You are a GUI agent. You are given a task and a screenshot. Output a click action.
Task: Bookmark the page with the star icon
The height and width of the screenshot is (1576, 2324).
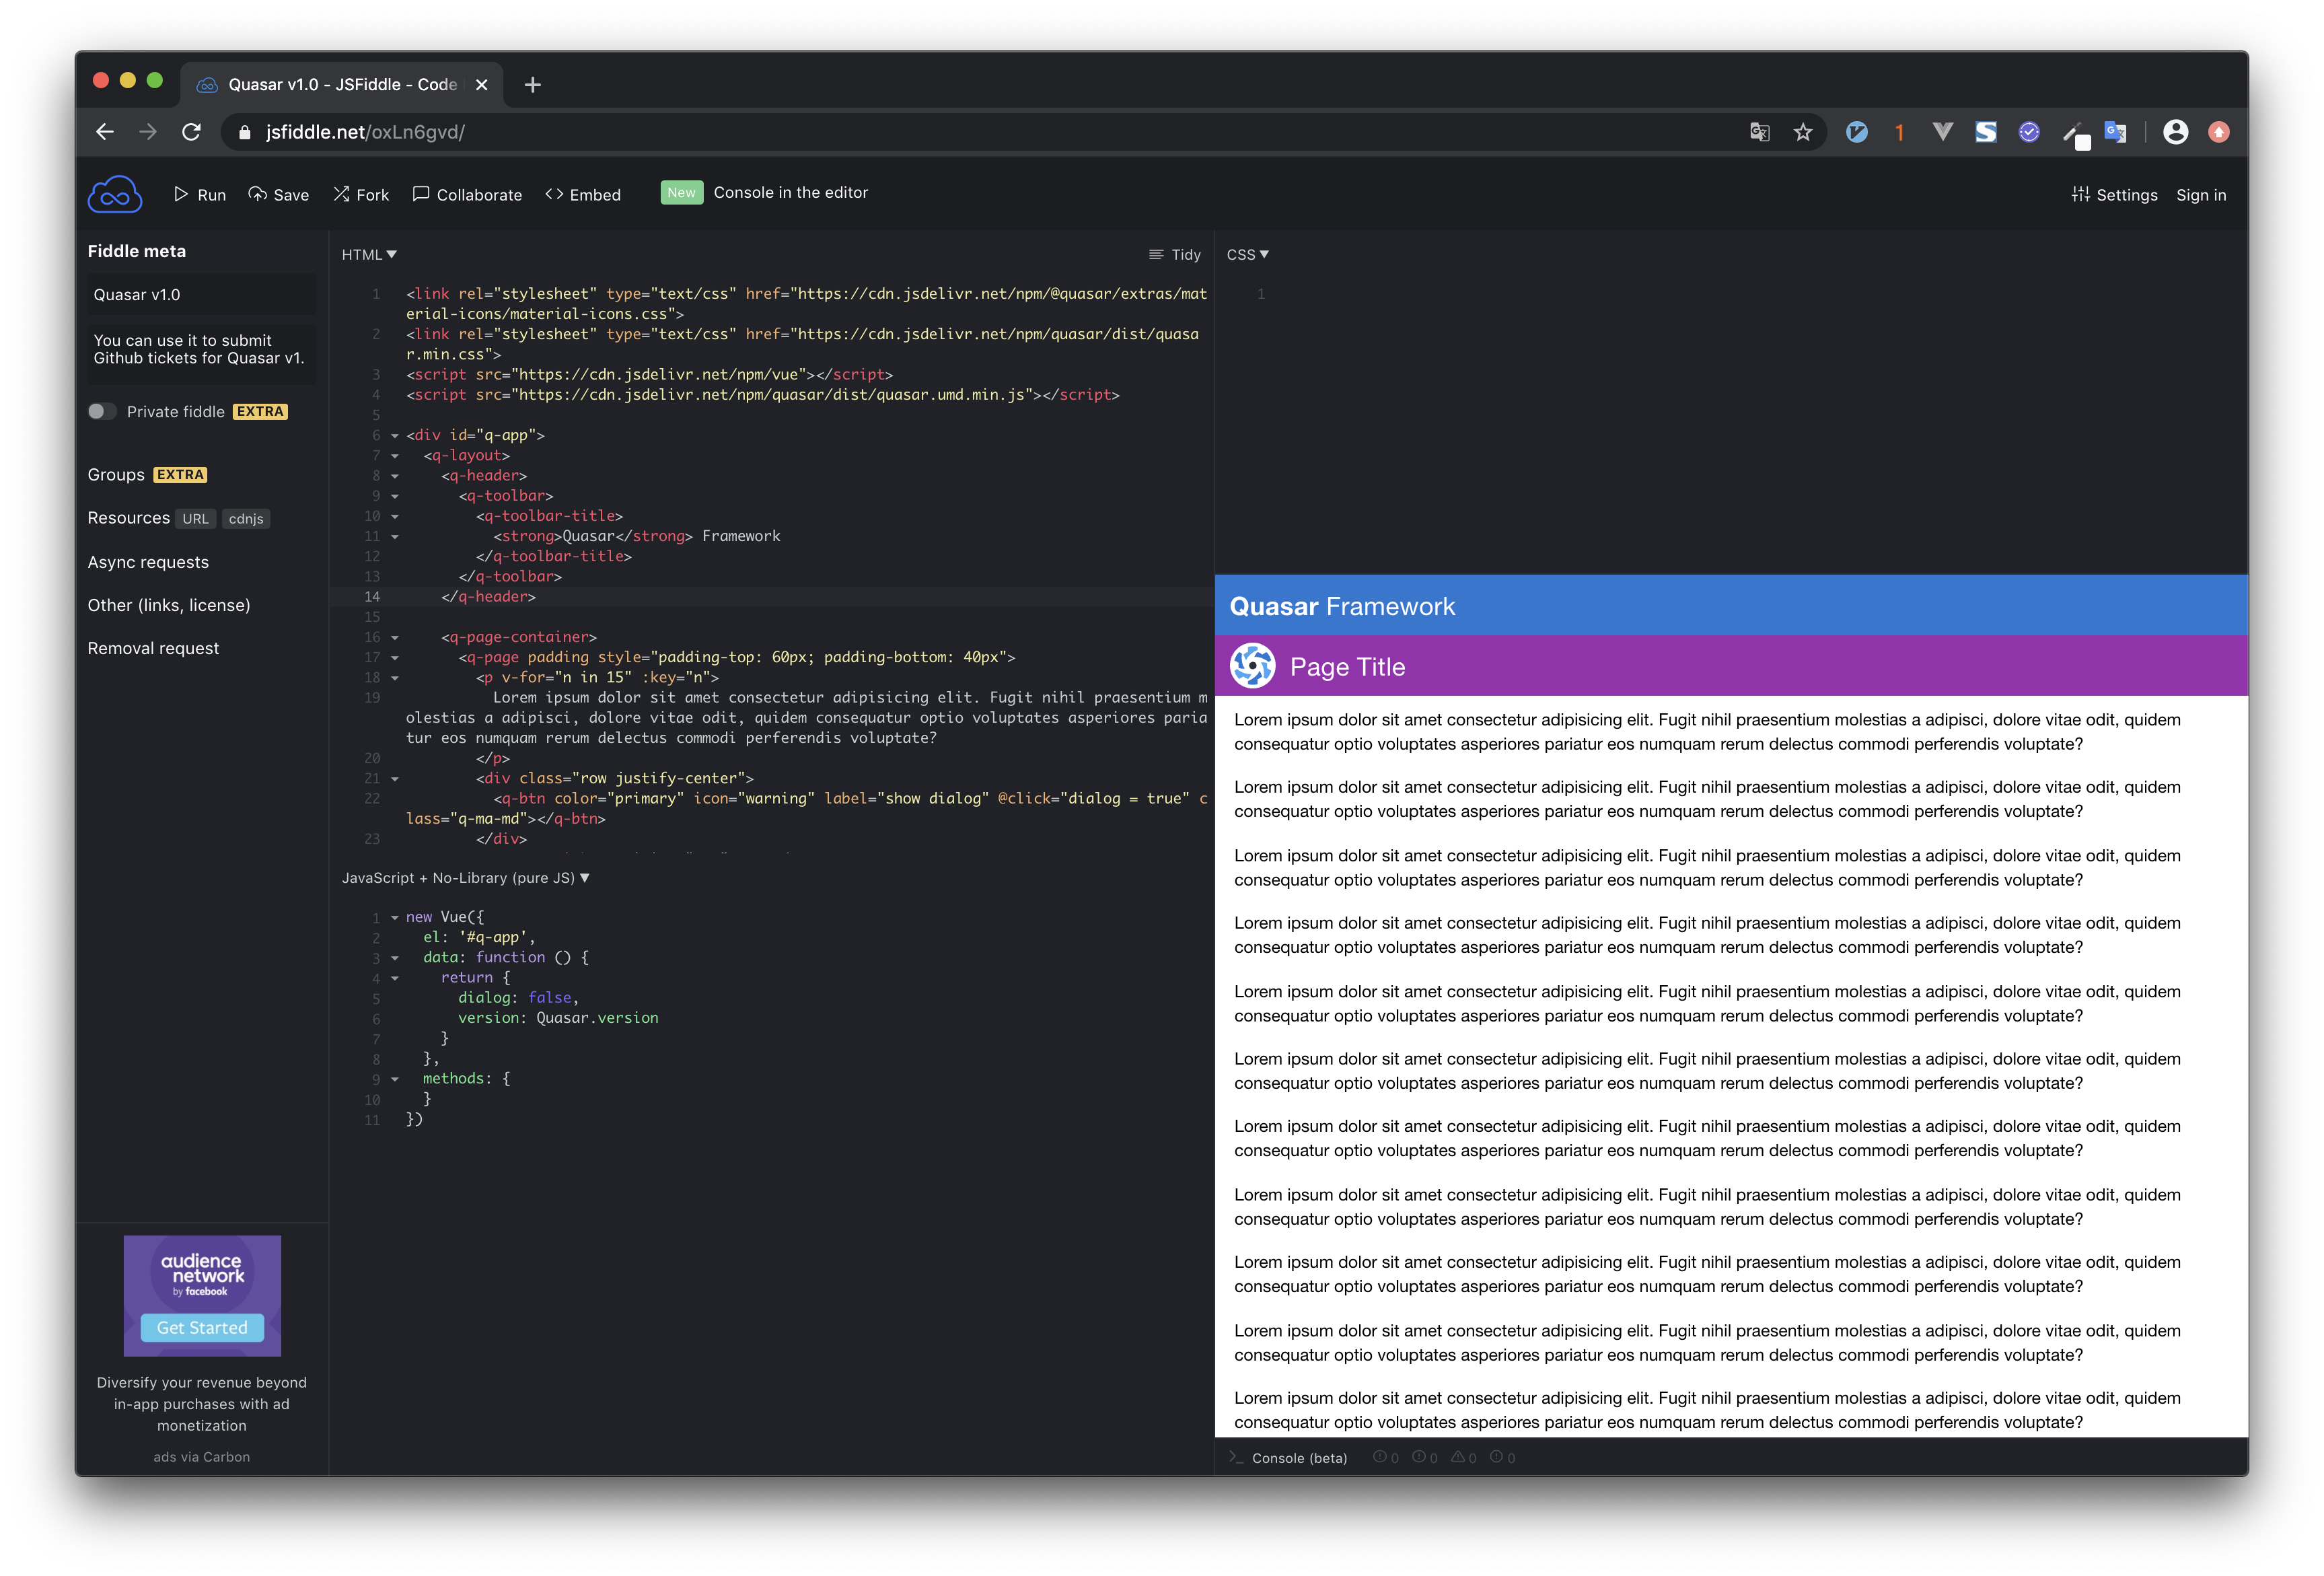click(1802, 132)
